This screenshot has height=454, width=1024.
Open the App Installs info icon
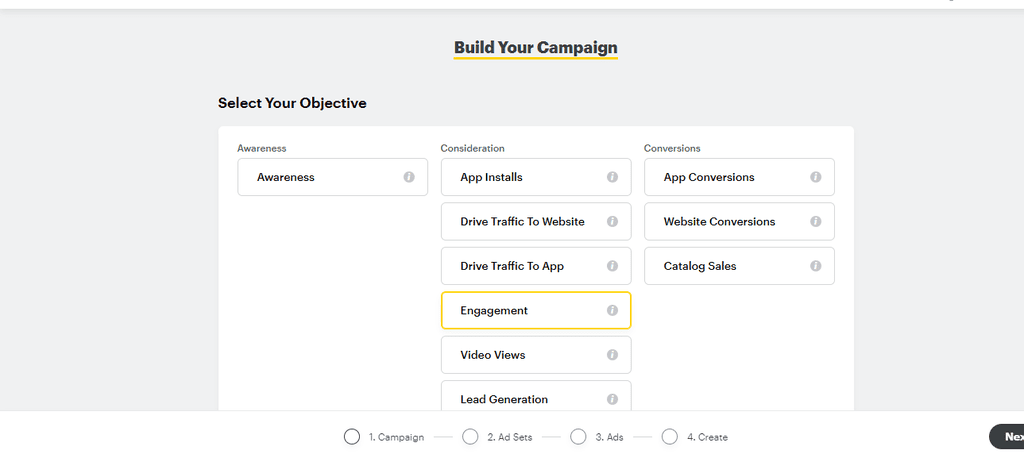612,177
